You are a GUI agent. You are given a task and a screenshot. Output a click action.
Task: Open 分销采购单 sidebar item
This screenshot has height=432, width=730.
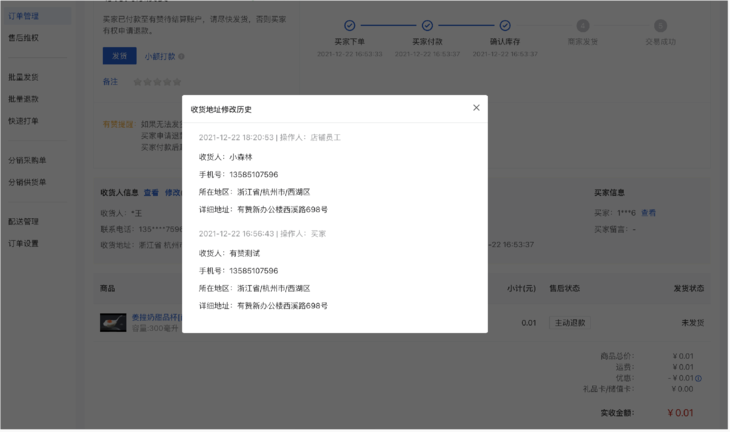click(x=27, y=160)
